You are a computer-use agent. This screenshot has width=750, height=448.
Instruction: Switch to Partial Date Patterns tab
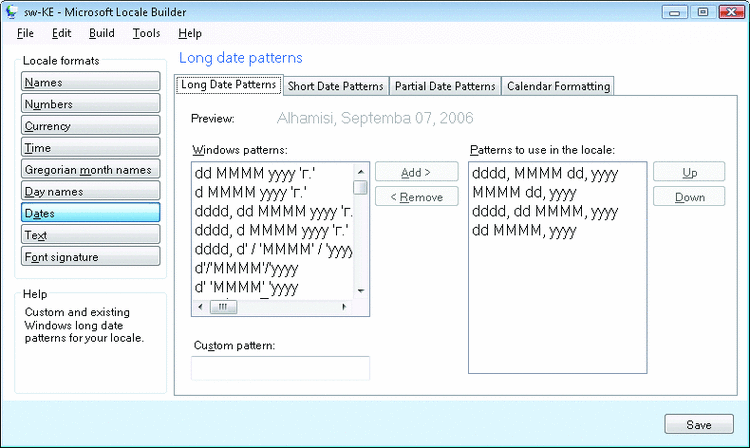point(445,86)
